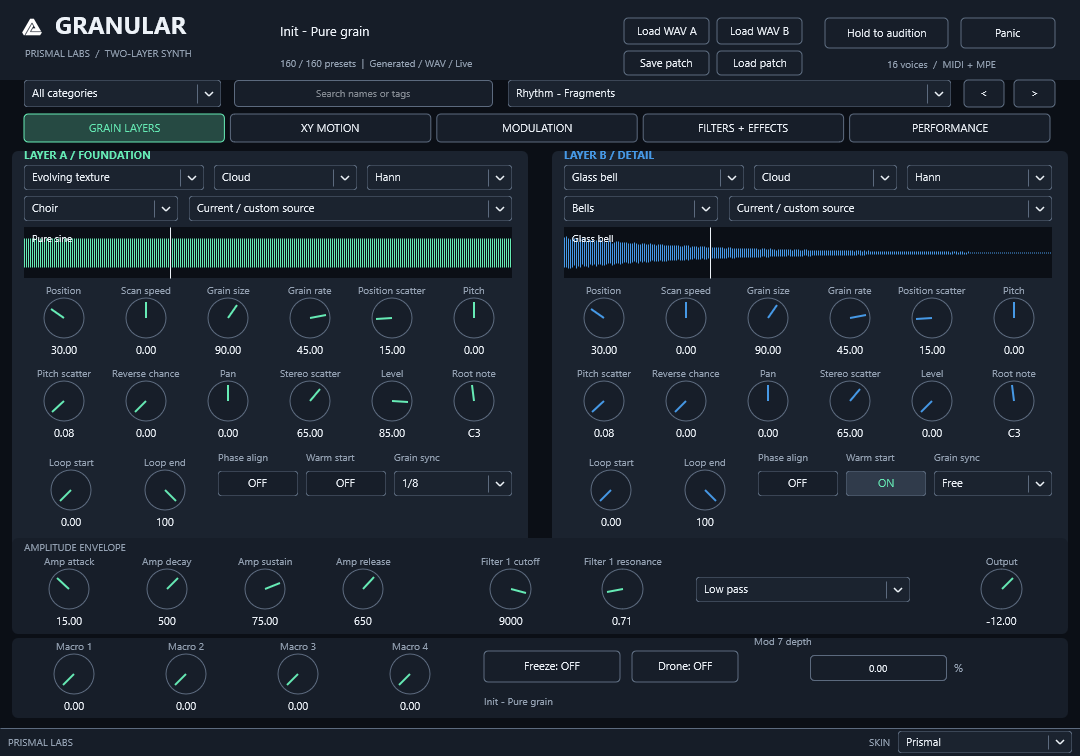1080x756 pixels.
Task: Hit the Panic button
Action: click(1008, 33)
